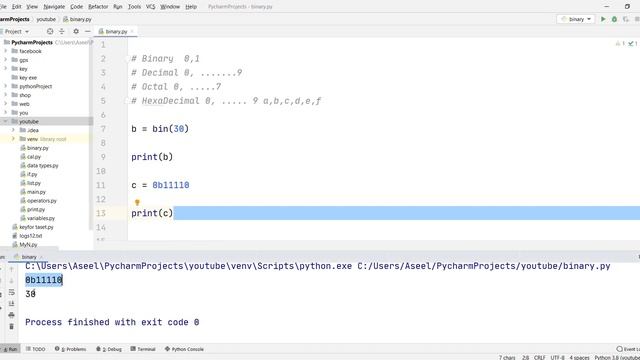
Task: Open Event Log in status bar
Action: click(x=628, y=349)
